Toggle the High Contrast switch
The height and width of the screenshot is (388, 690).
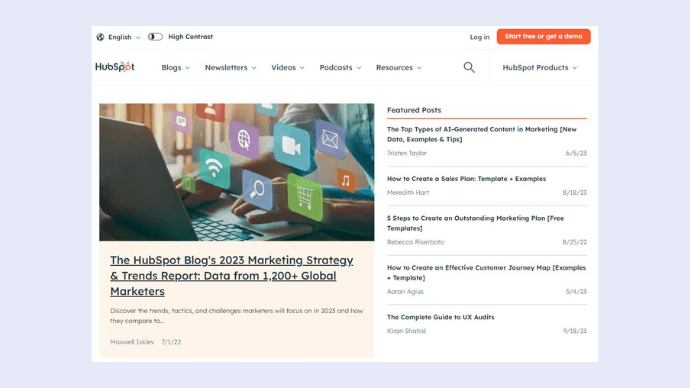coord(155,37)
